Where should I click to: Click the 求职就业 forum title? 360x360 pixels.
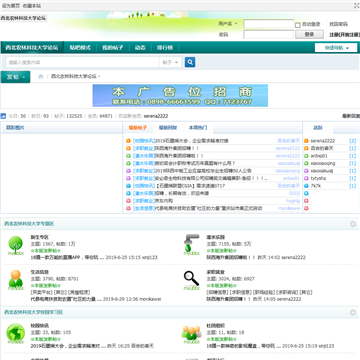pyautogui.click(x=216, y=272)
